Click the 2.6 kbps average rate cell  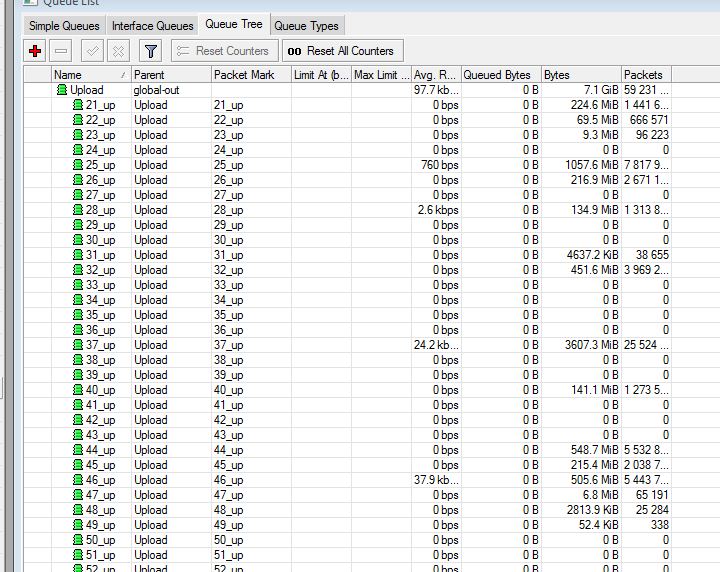pyautogui.click(x=438, y=210)
